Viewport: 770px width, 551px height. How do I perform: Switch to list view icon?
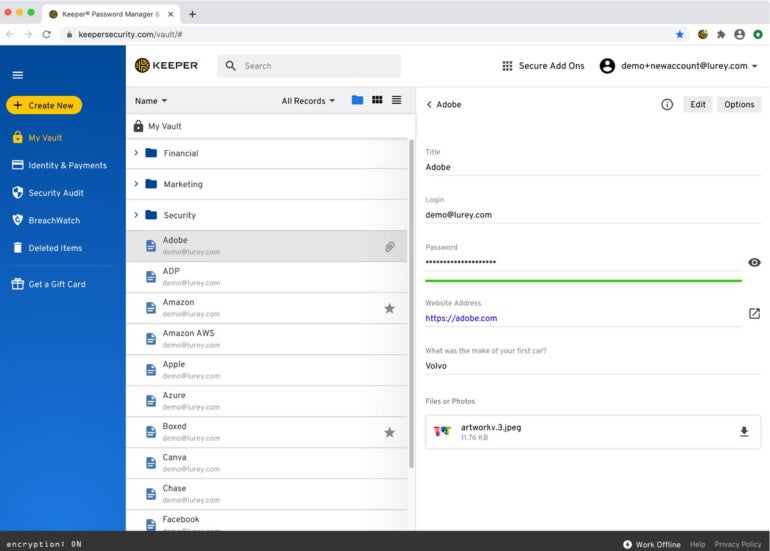pos(396,100)
